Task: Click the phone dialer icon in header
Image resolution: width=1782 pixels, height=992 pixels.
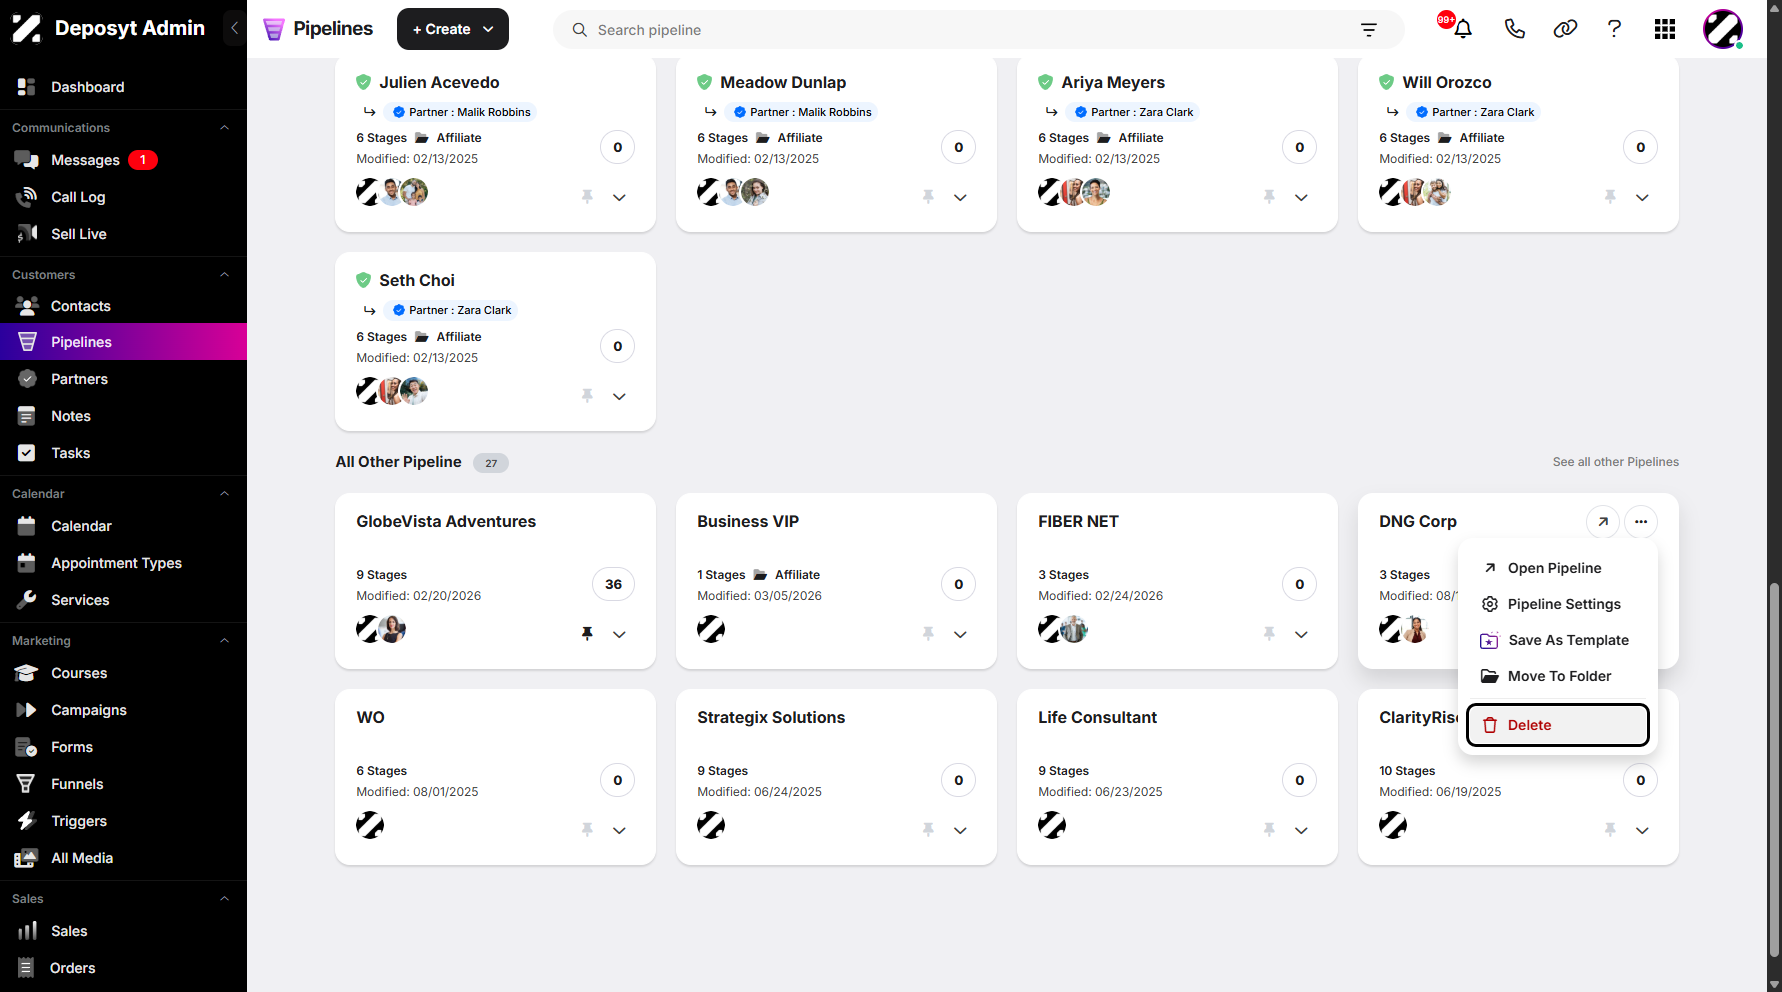Action: (1514, 29)
